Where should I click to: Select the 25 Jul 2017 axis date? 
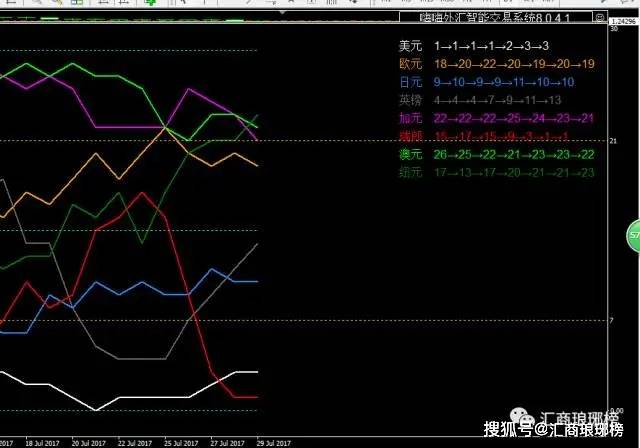coord(181,441)
